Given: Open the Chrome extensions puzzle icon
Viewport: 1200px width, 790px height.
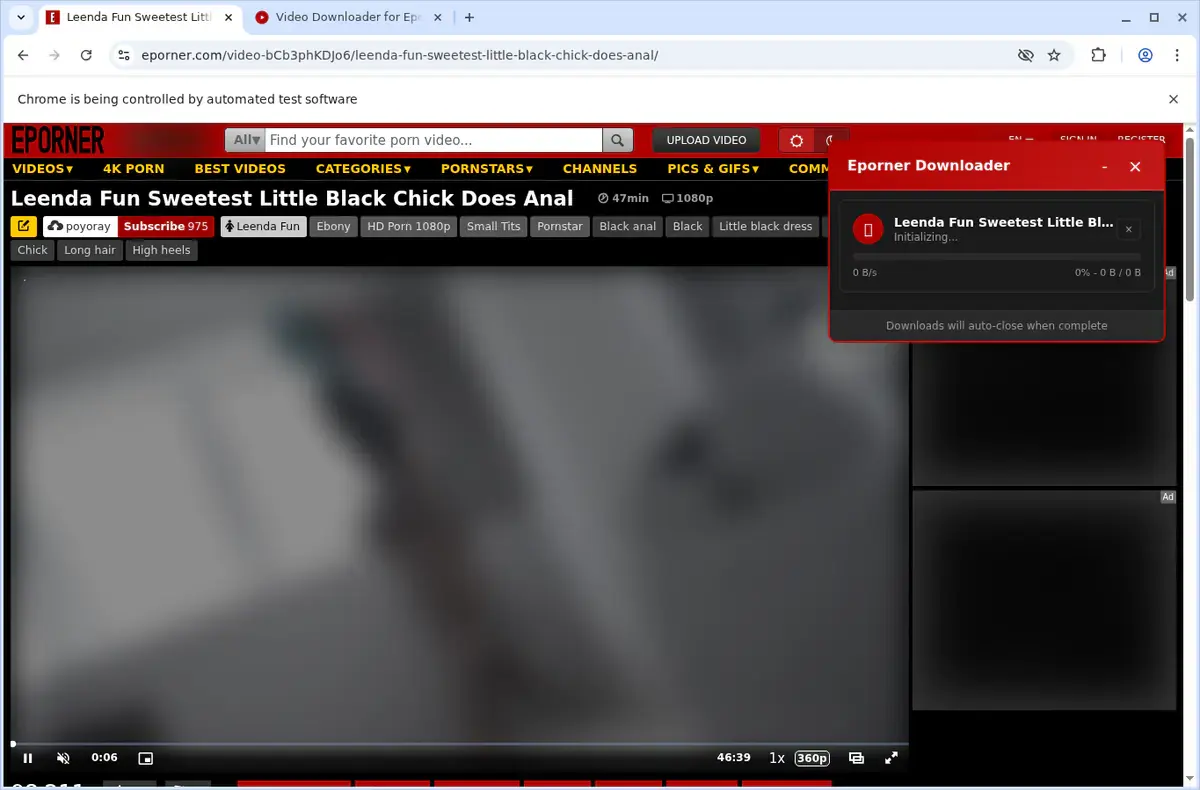Looking at the screenshot, I should point(1098,56).
